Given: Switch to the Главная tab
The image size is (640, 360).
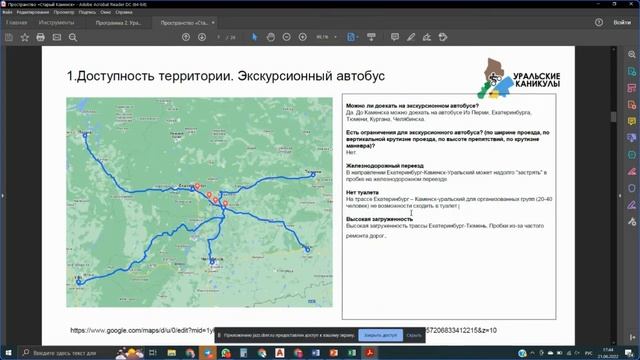Looking at the screenshot, I should point(17,23).
